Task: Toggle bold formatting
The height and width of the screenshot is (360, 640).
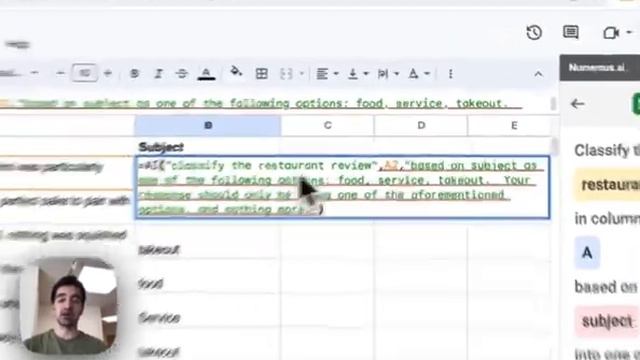Action: [134, 73]
